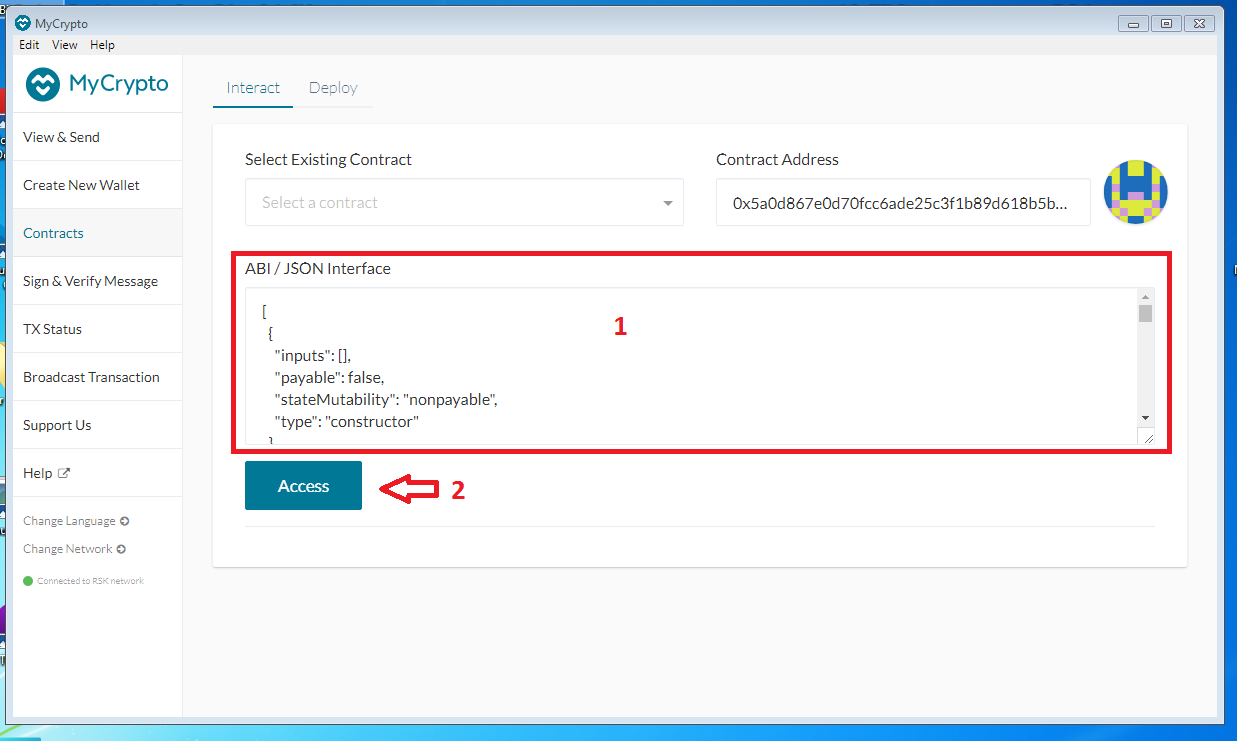
Task: Click the ABI textarea scroll up arrow
Action: click(x=1145, y=296)
